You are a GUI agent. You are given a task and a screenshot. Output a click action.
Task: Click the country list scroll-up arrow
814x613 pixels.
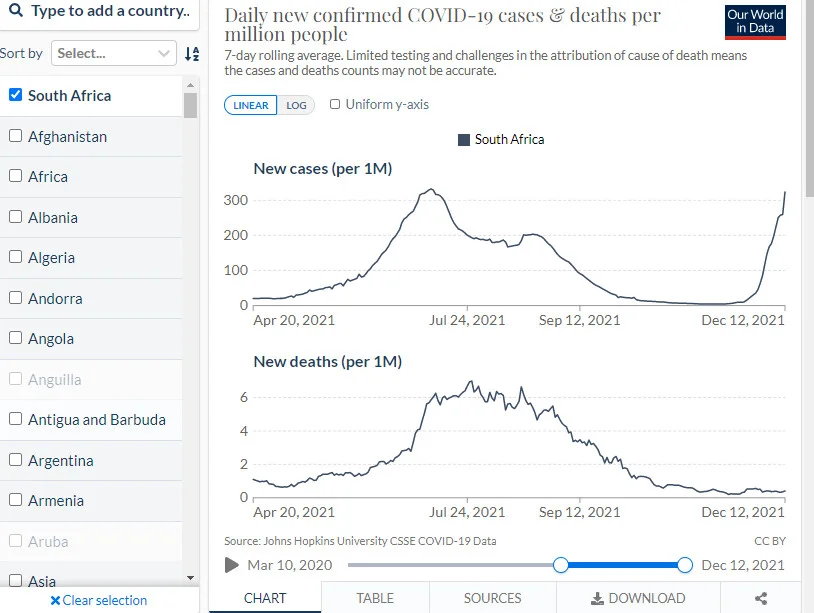click(x=191, y=85)
